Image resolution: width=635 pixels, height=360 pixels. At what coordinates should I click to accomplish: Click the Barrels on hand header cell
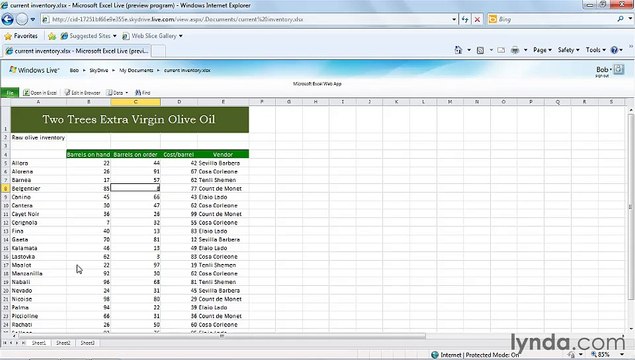click(x=88, y=154)
